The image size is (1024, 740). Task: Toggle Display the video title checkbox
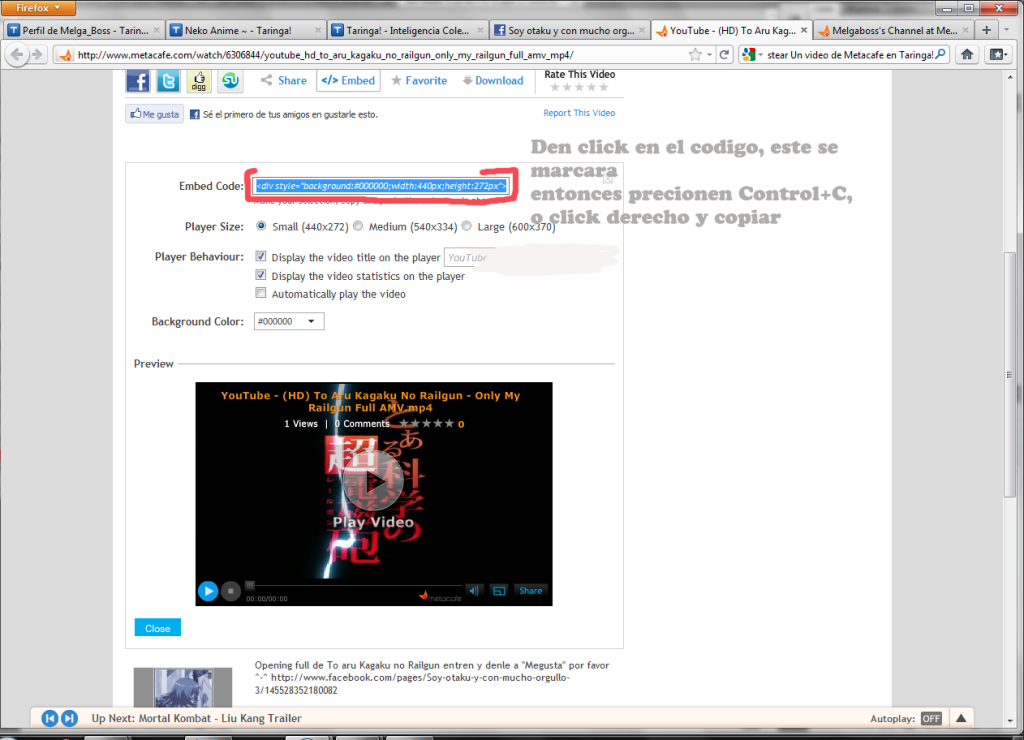261,256
